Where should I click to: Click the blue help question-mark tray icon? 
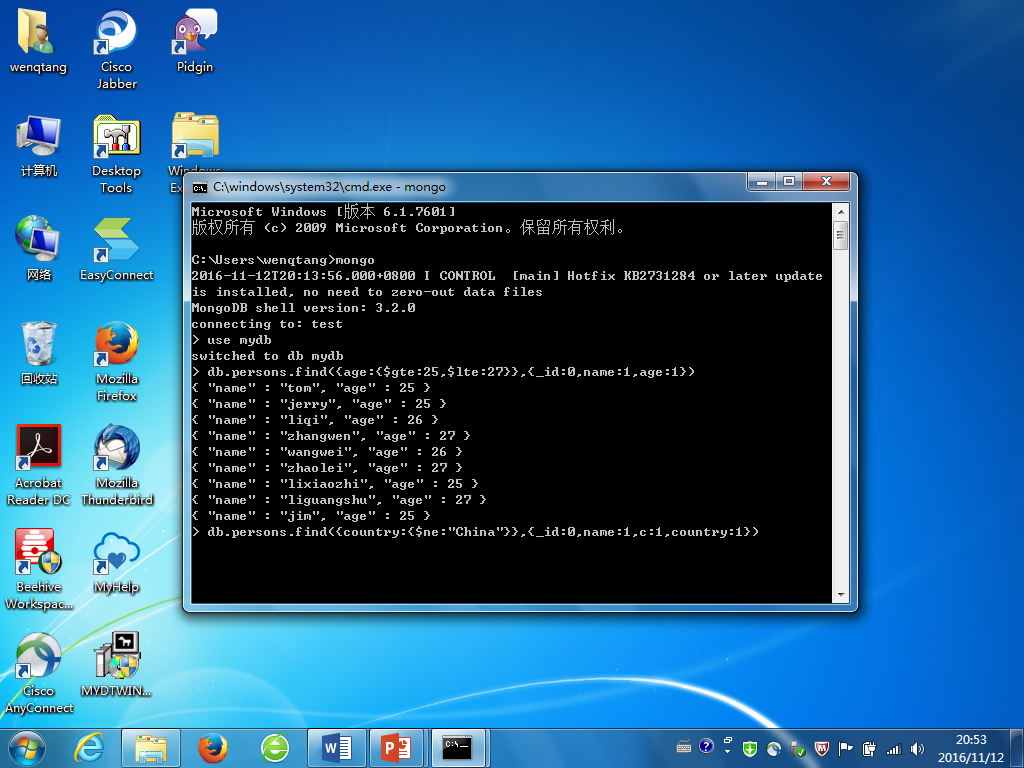click(x=706, y=746)
